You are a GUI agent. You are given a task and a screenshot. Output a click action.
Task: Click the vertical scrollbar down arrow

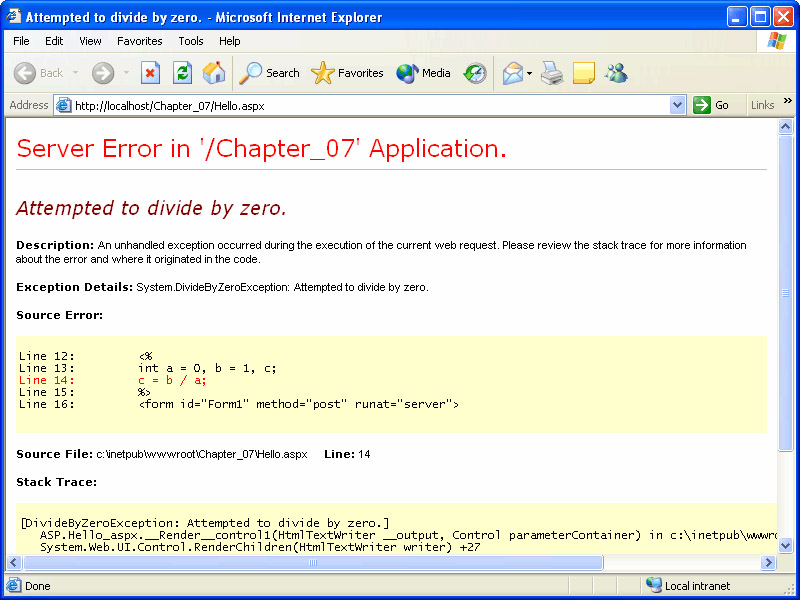tap(786, 546)
